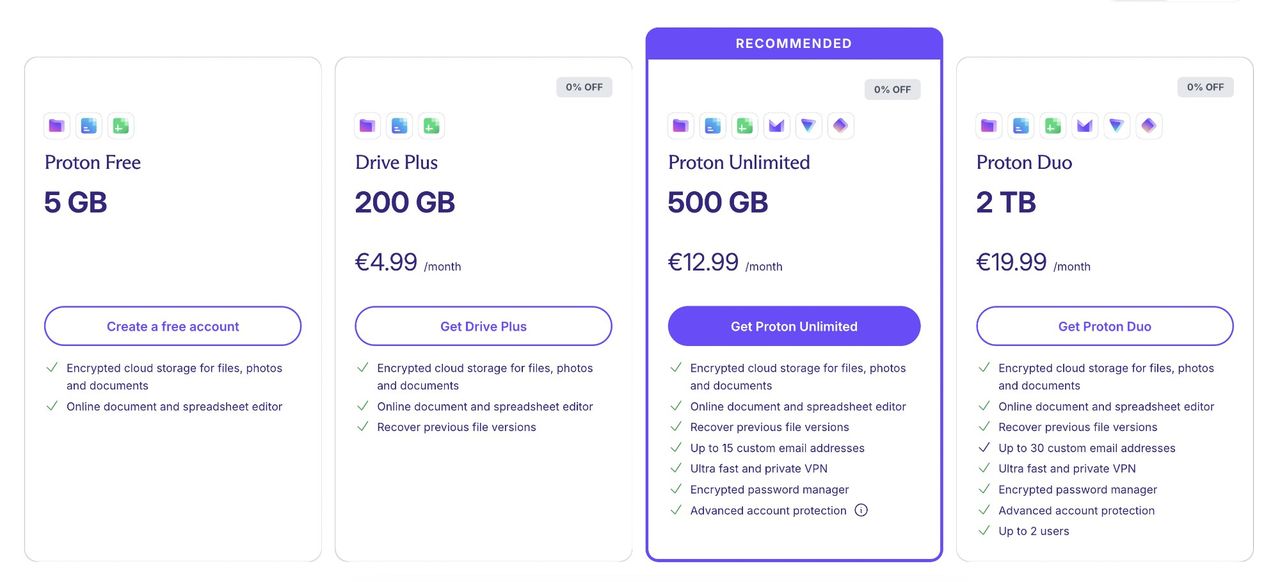Click the 0% OFF badge on Drive Plus
The height and width of the screenshot is (582, 1280).
pos(584,87)
